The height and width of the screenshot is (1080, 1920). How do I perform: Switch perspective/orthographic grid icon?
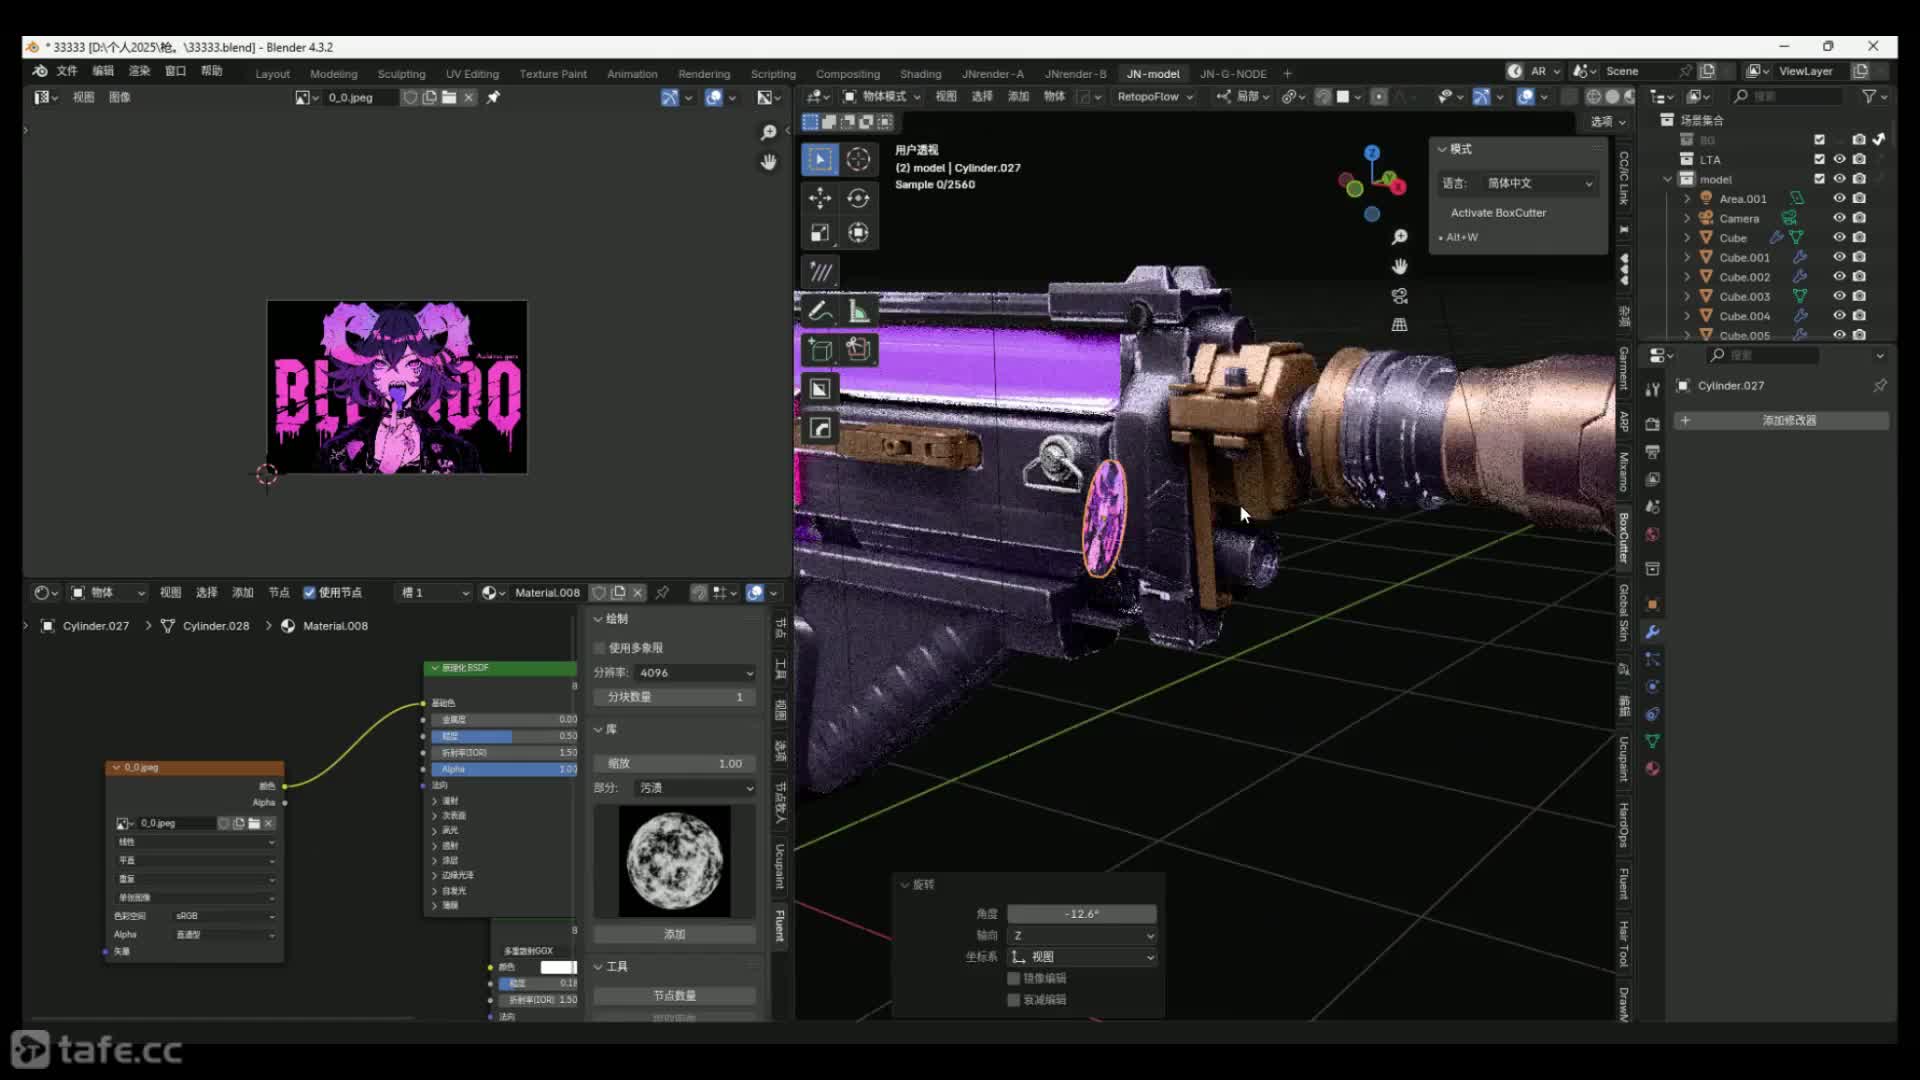tap(1399, 325)
